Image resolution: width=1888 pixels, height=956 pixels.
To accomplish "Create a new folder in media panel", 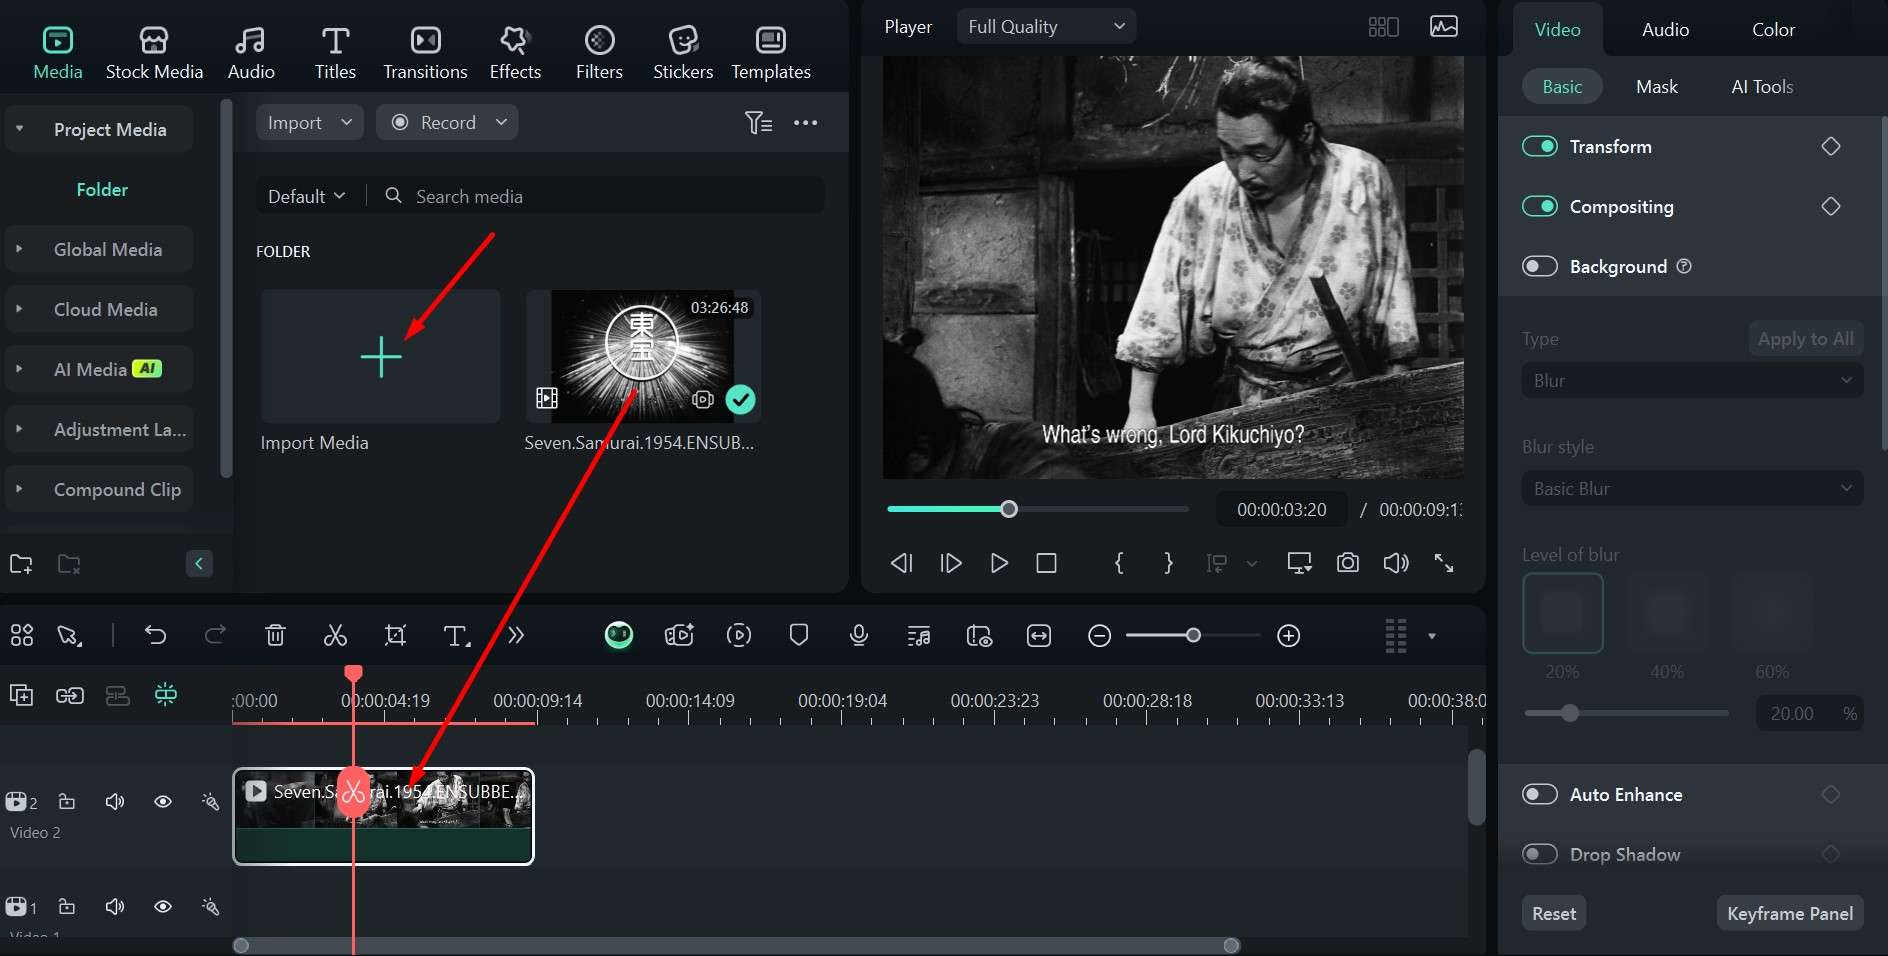I will tap(21, 564).
